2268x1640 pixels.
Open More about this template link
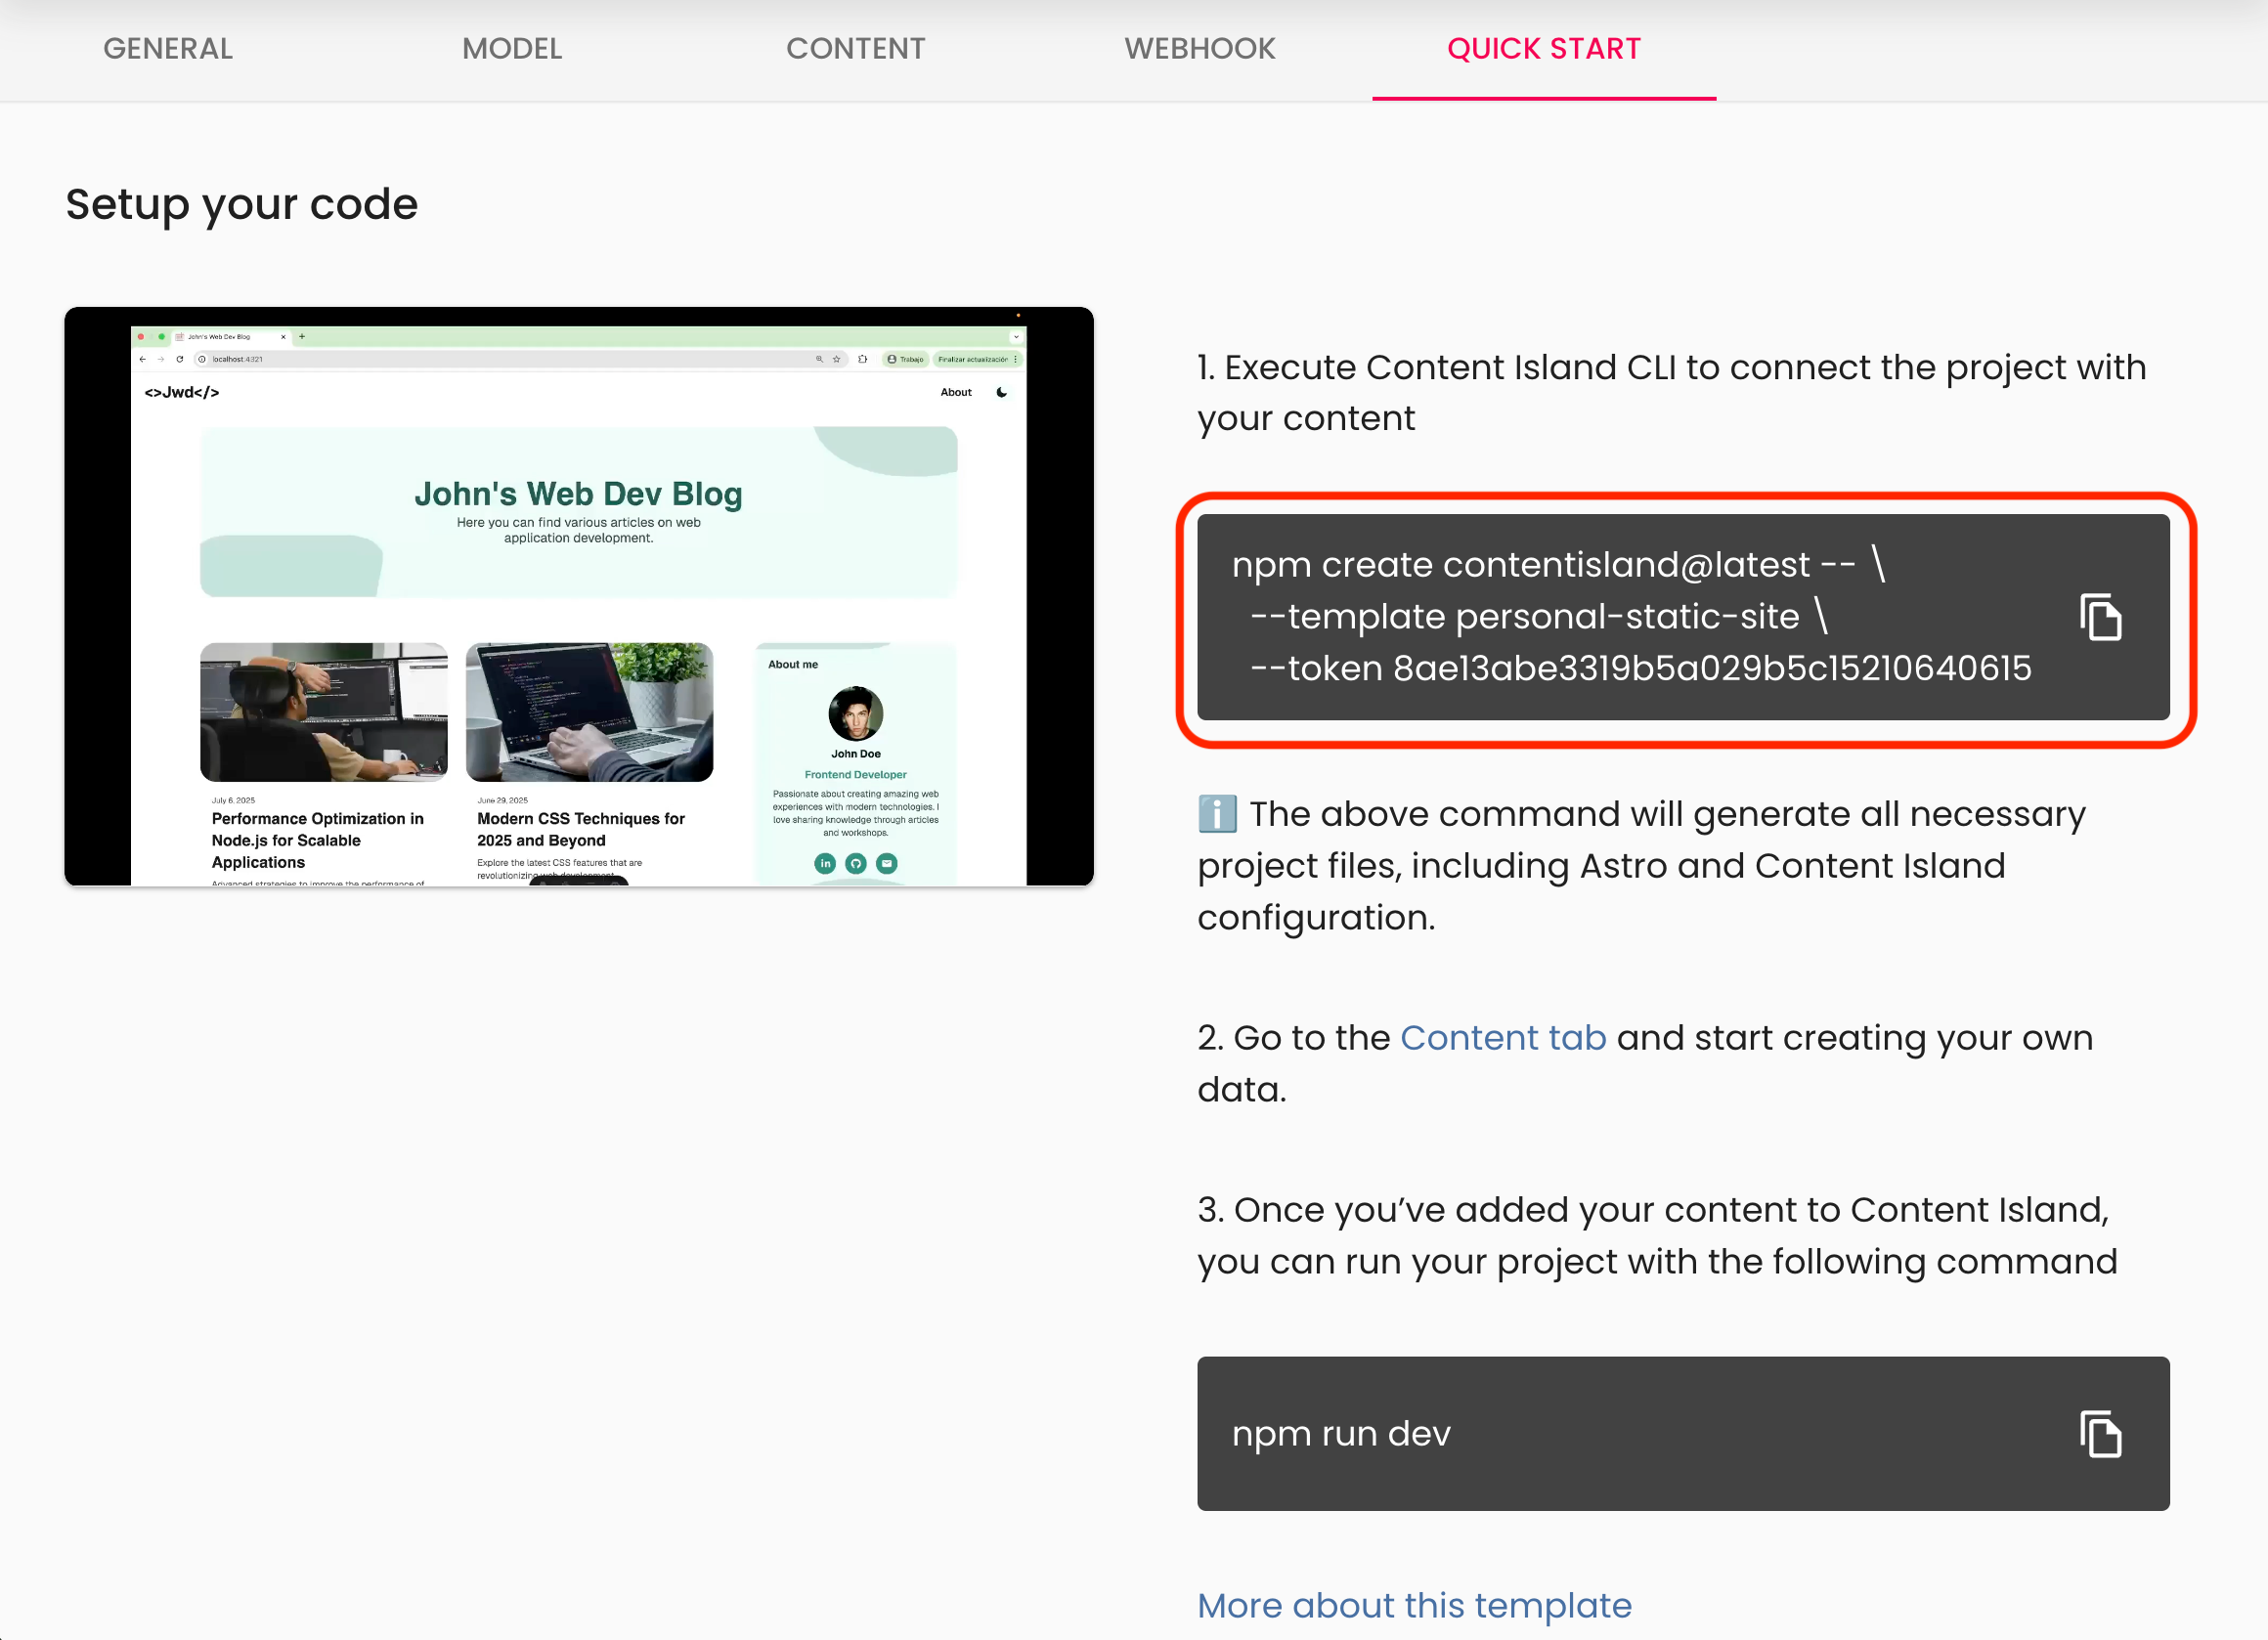[1414, 1605]
